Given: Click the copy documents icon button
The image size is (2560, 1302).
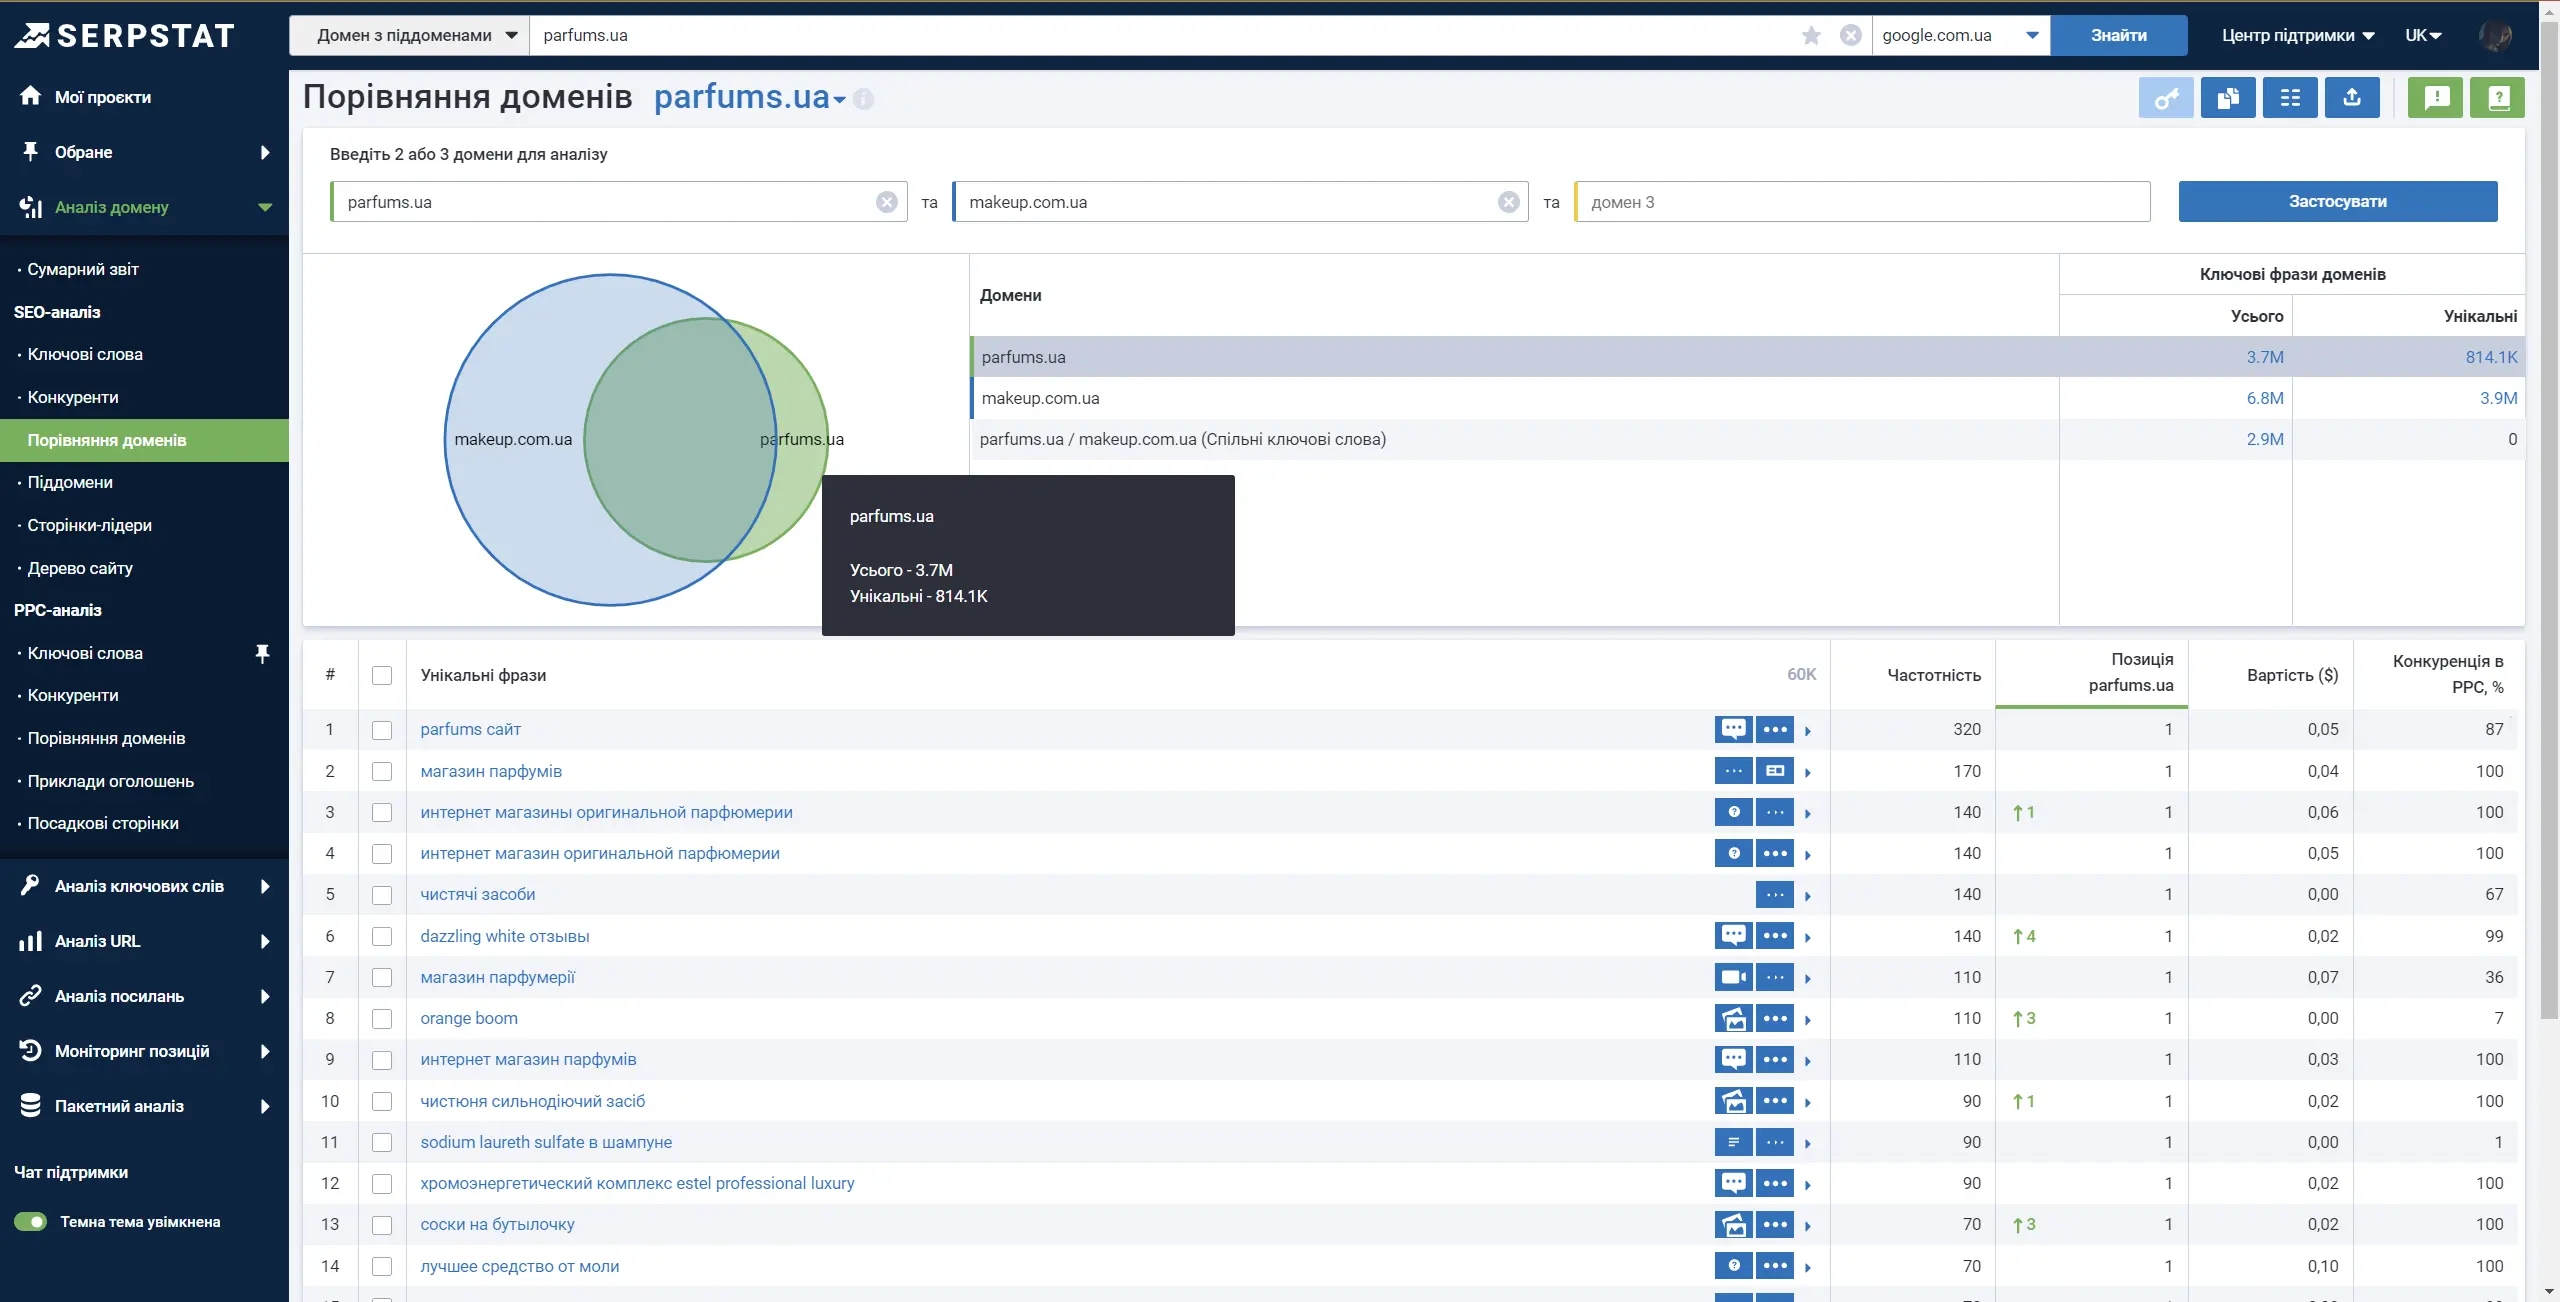Looking at the screenshot, I should tap(2228, 98).
